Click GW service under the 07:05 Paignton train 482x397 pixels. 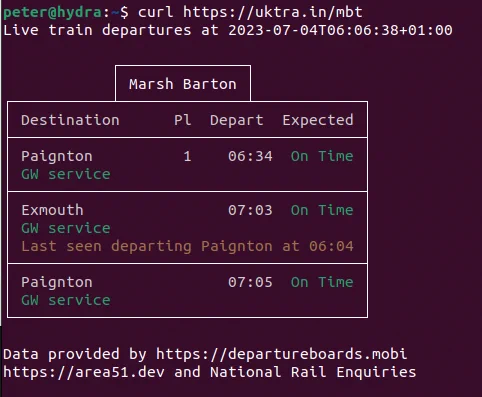pyautogui.click(x=66, y=300)
